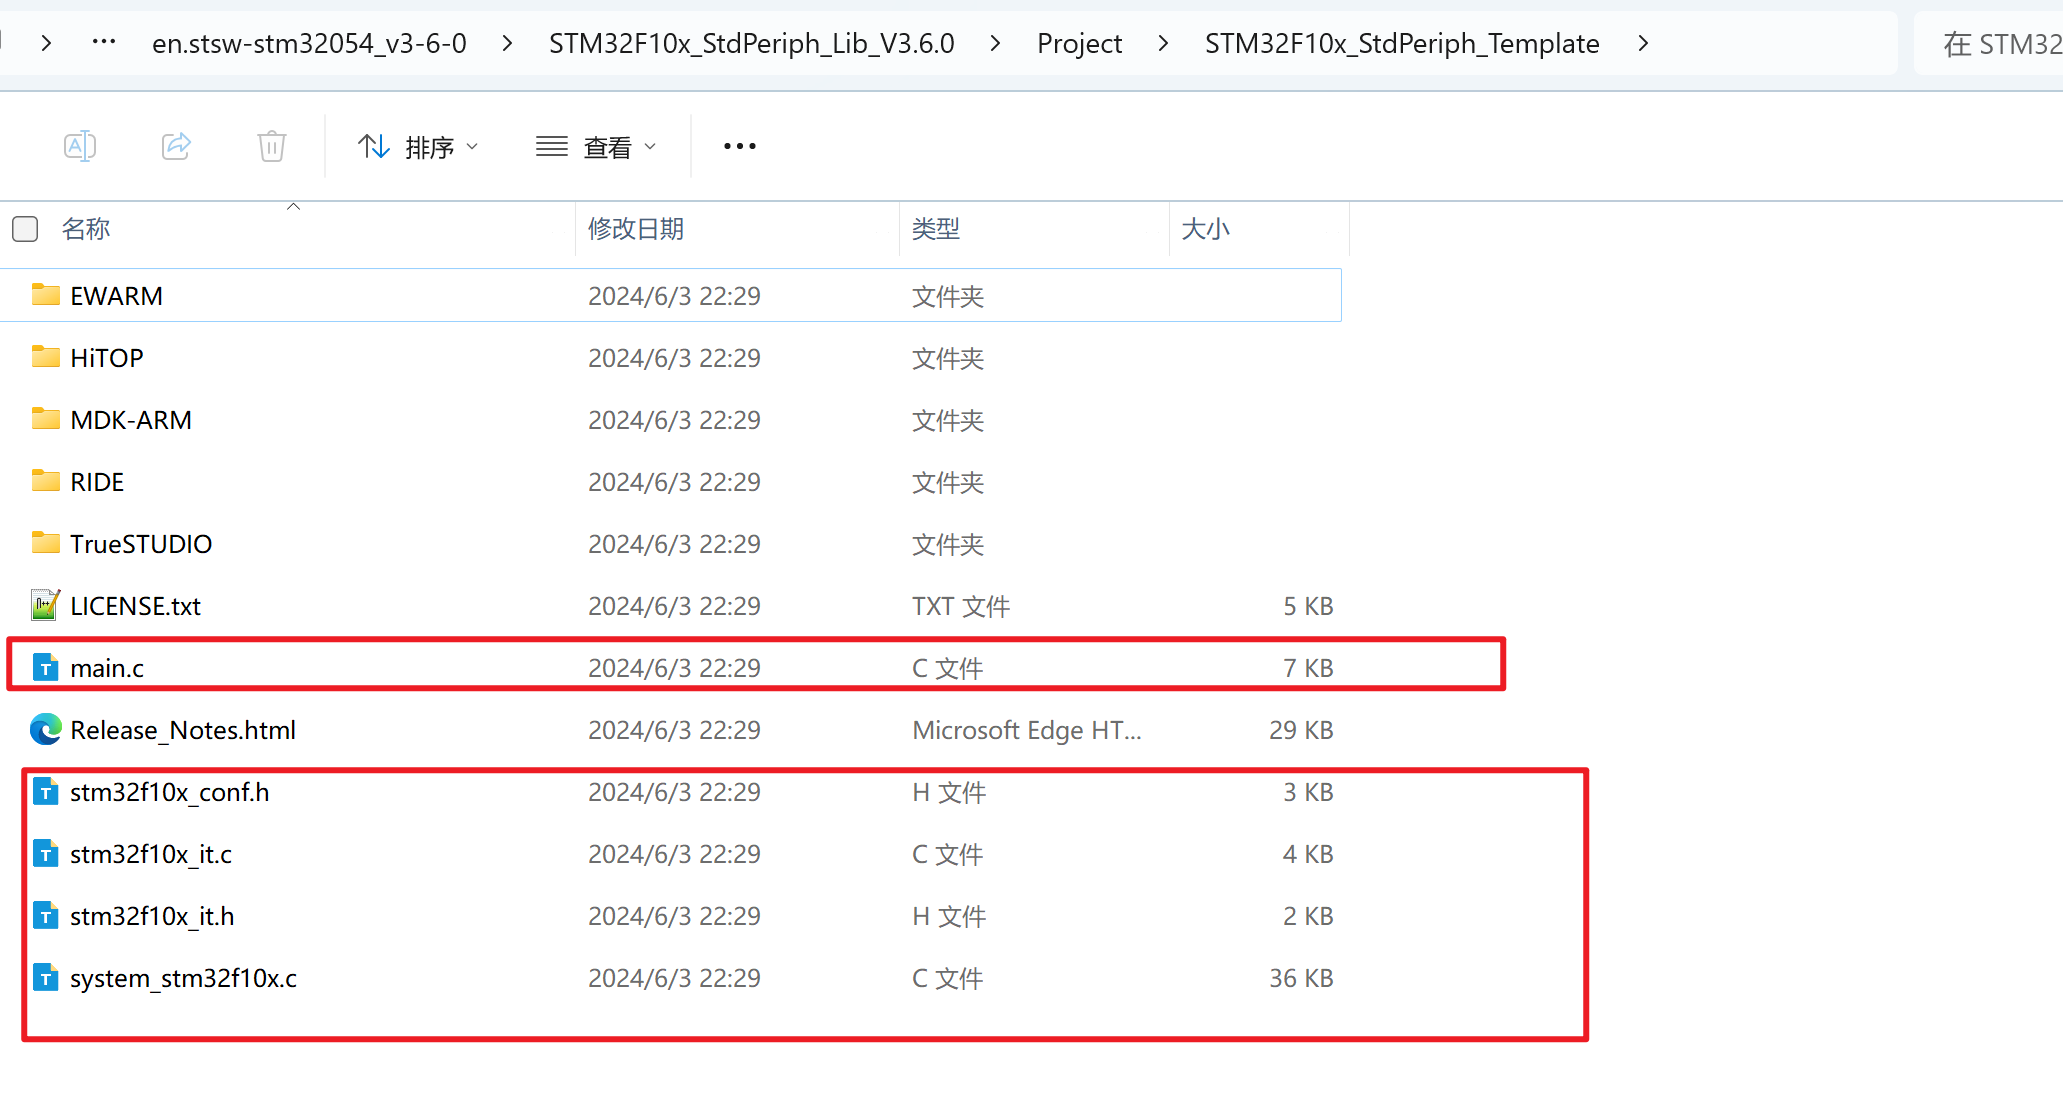Image resolution: width=2063 pixels, height=1117 pixels.
Task: Select the EWARM folder icon
Action: 45,295
